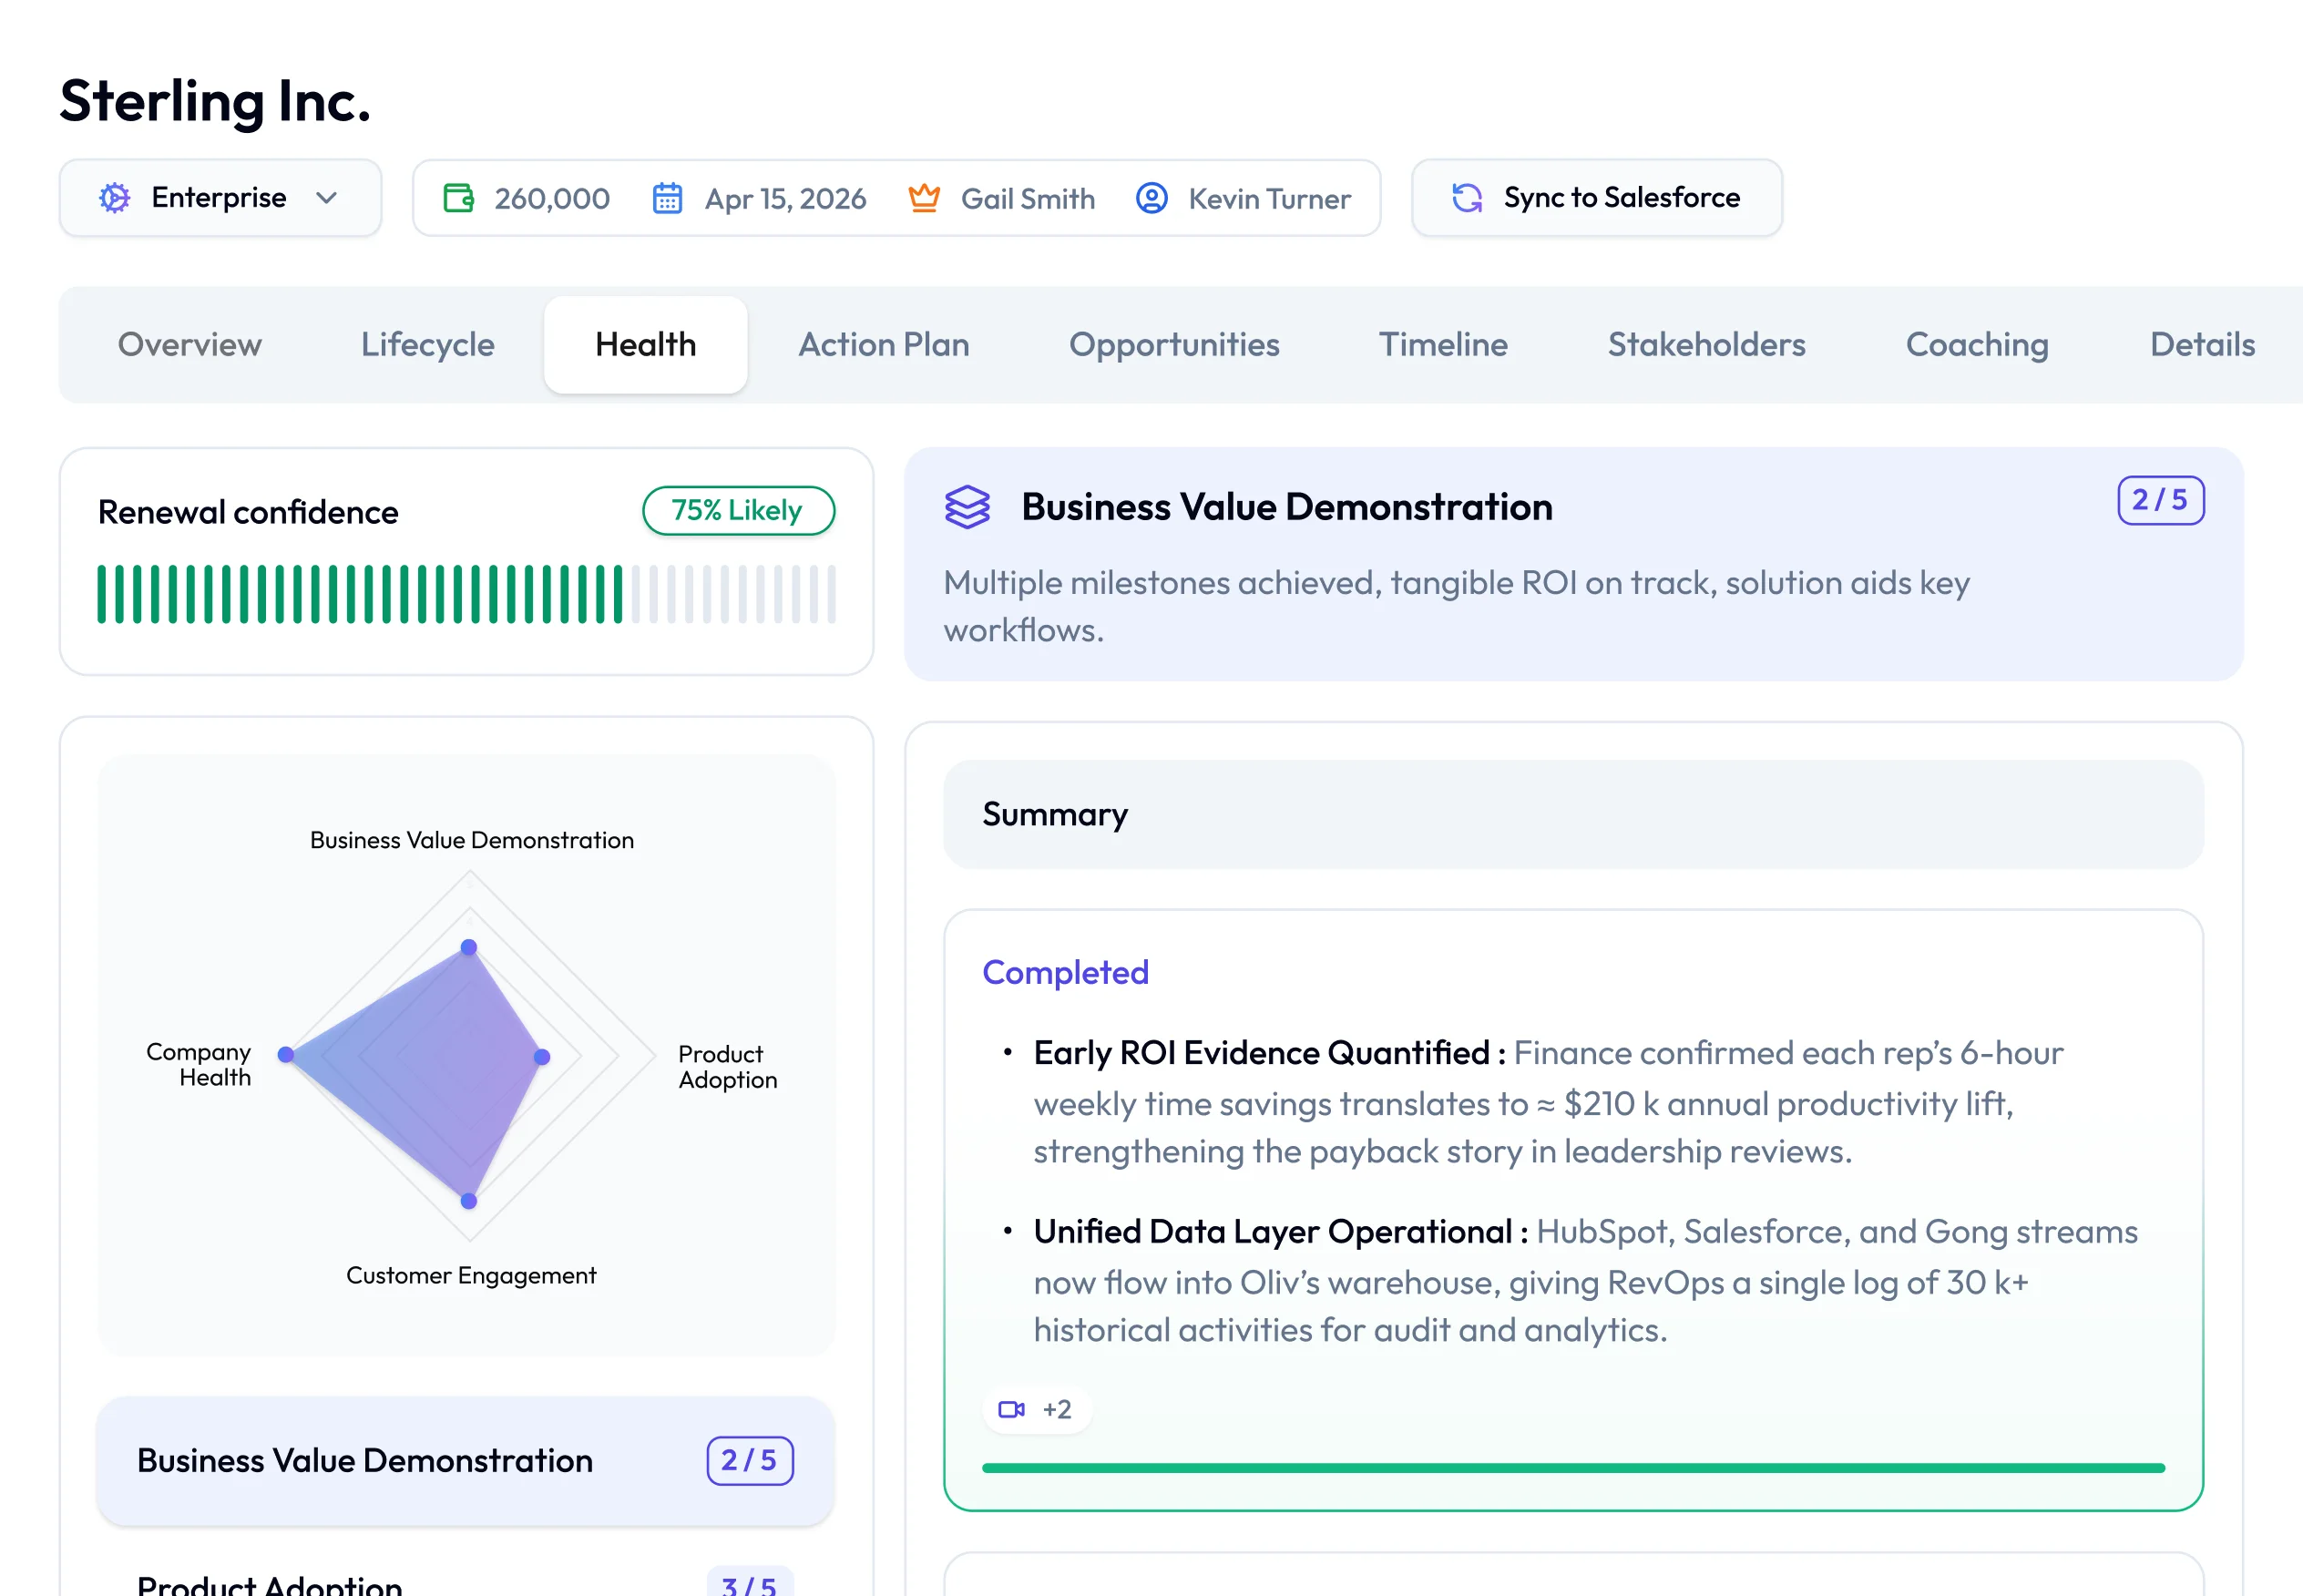This screenshot has height=1596, width=2303.
Task: Select the Business Value Demonstration score row
Action: click(465, 1461)
